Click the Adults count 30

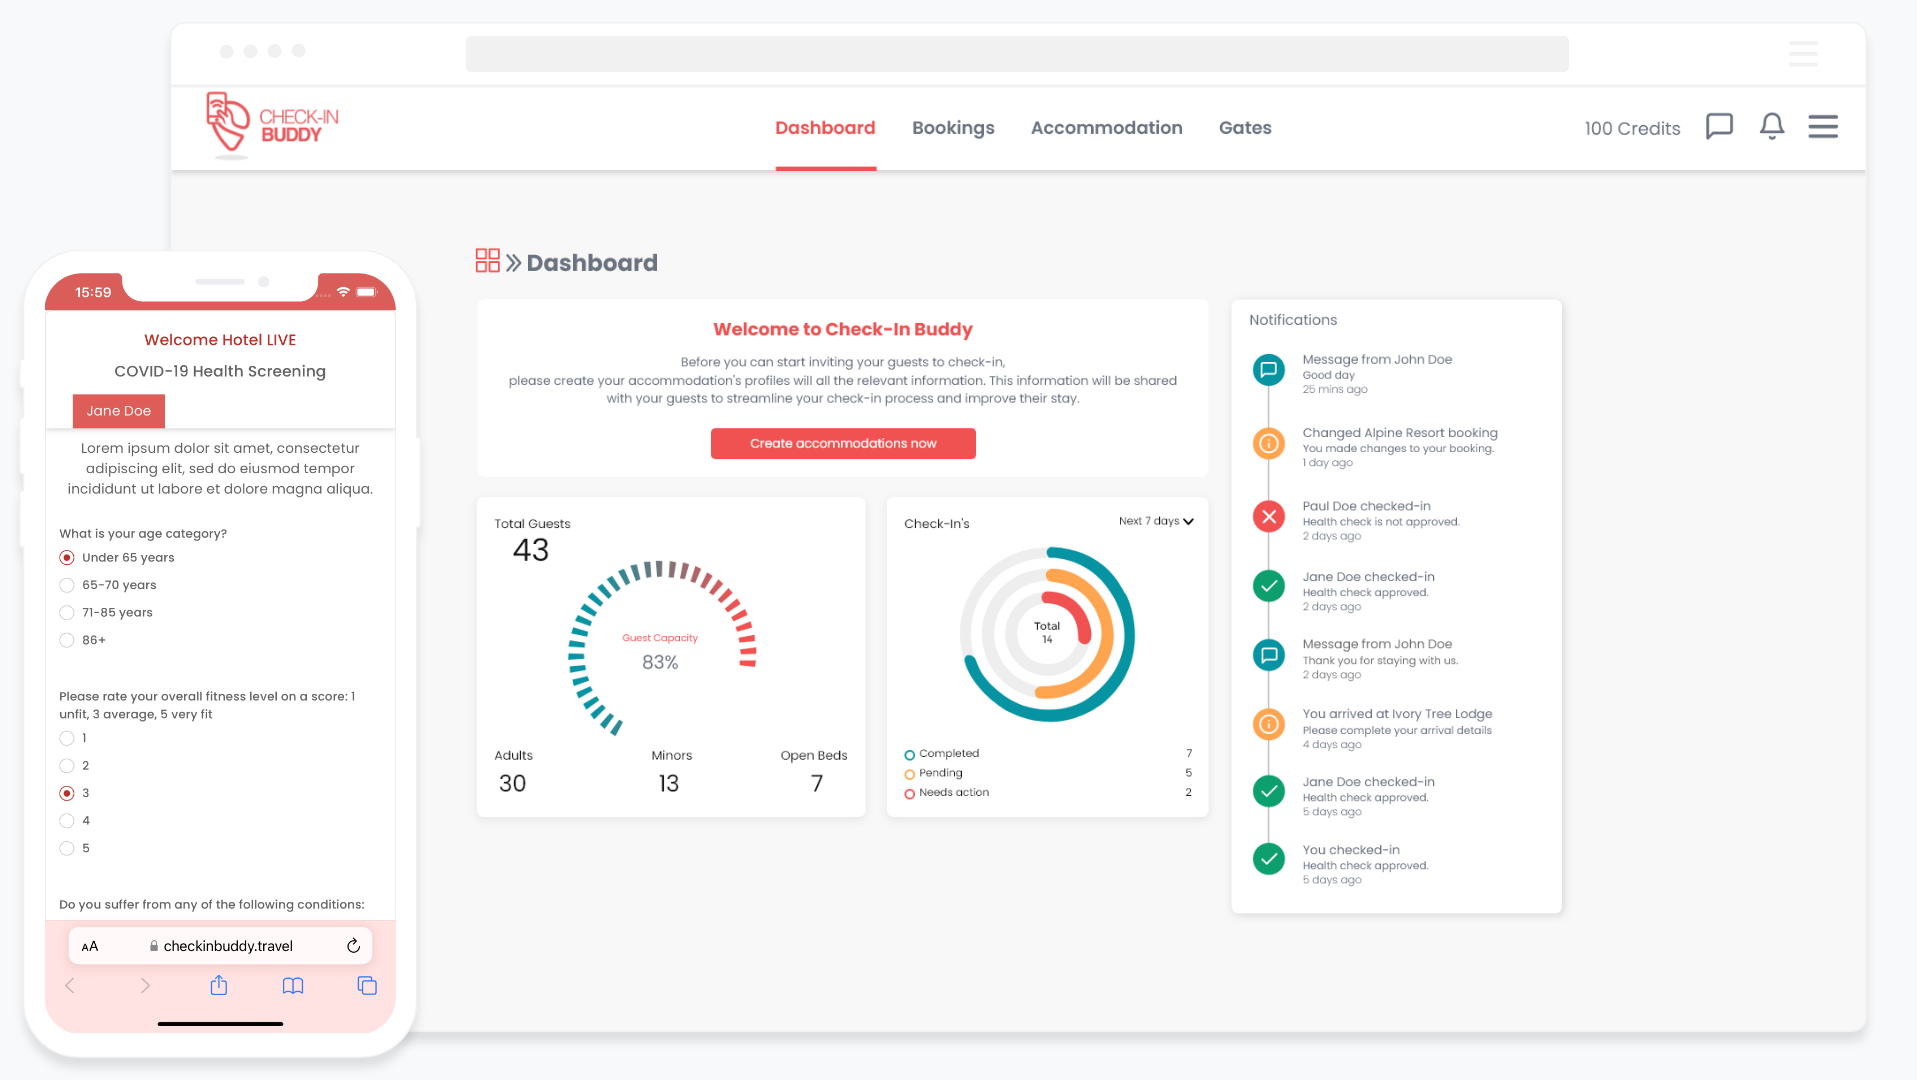tap(512, 784)
